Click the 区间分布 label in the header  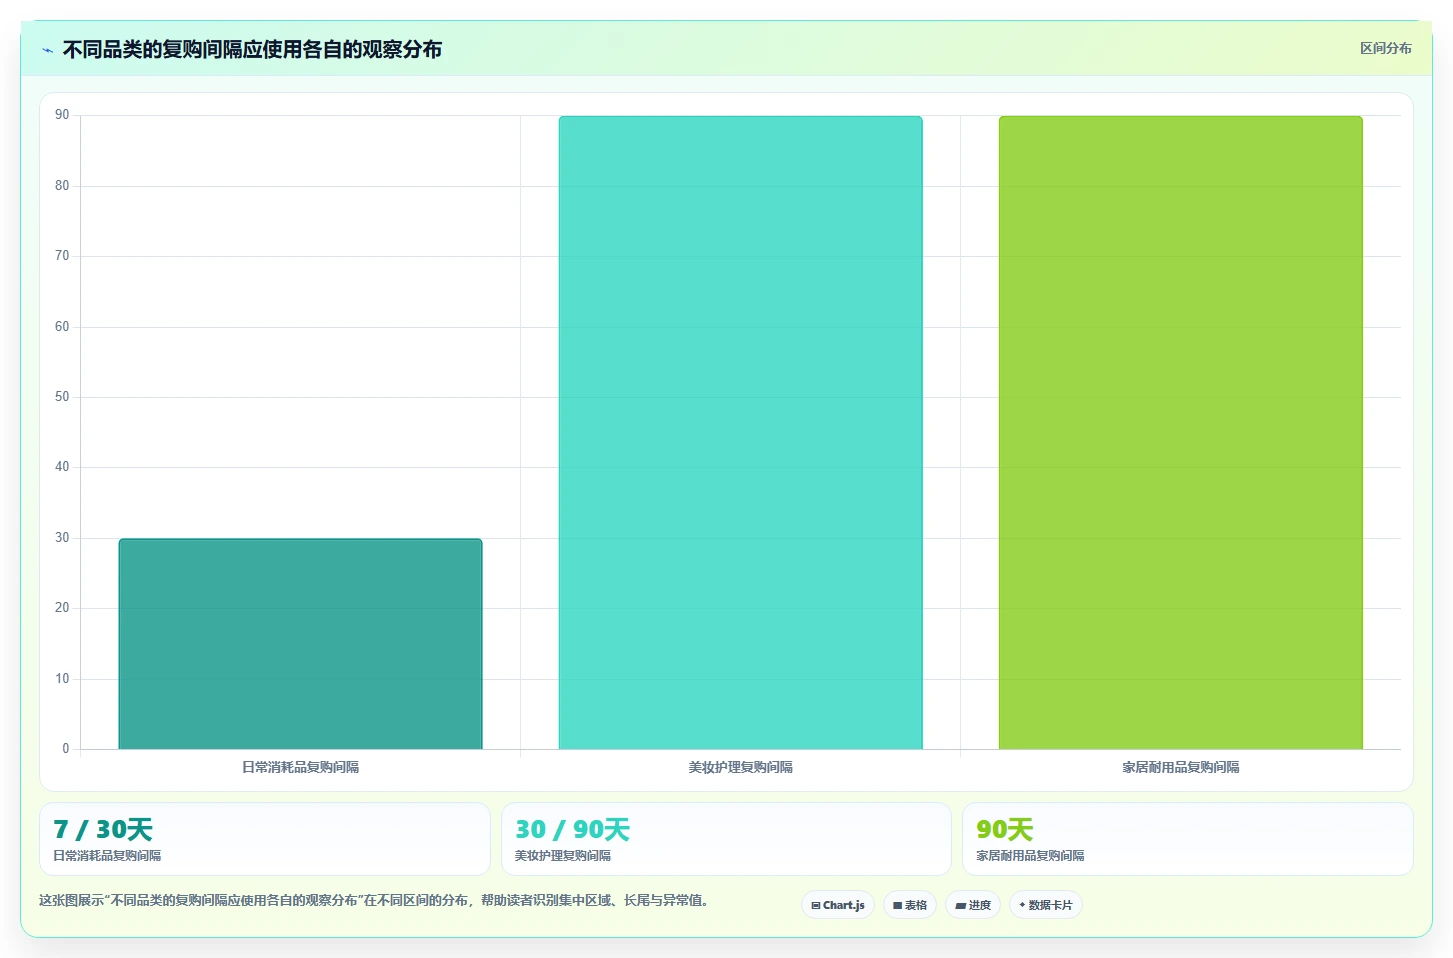pyautogui.click(x=1385, y=48)
